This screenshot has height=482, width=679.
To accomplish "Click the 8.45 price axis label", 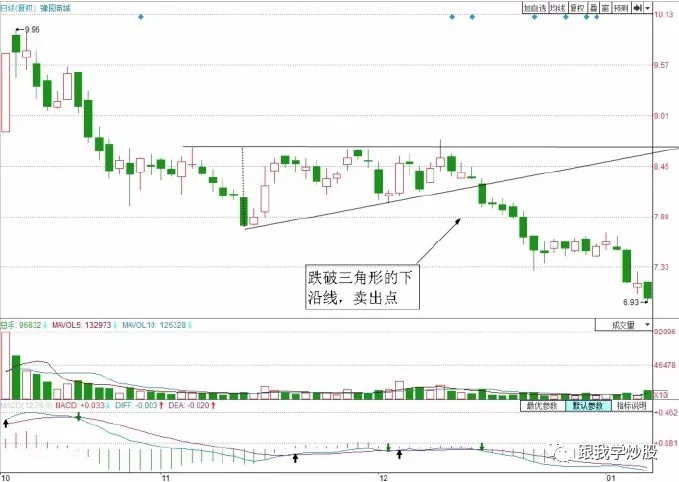I will [661, 167].
